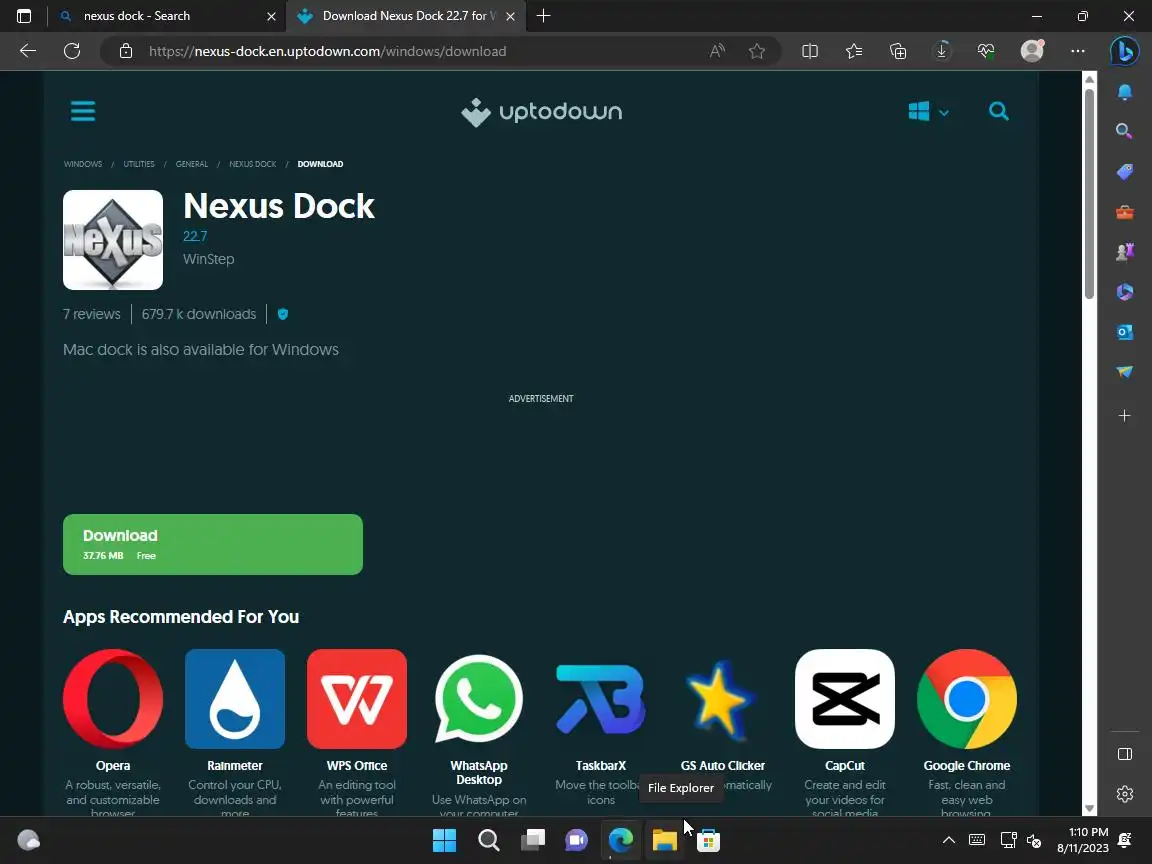Viewport: 1152px width, 864px height.
Task: Click the vertical scrollbar thumb
Action: pyautogui.click(x=1090, y=192)
